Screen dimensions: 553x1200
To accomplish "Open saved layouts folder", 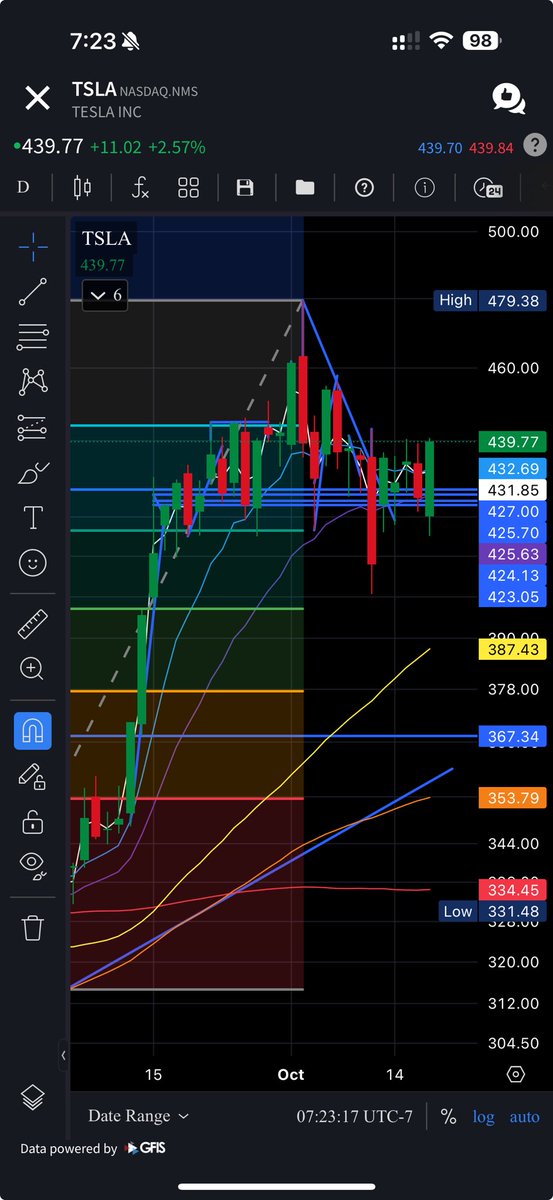I will pyautogui.click(x=304, y=187).
